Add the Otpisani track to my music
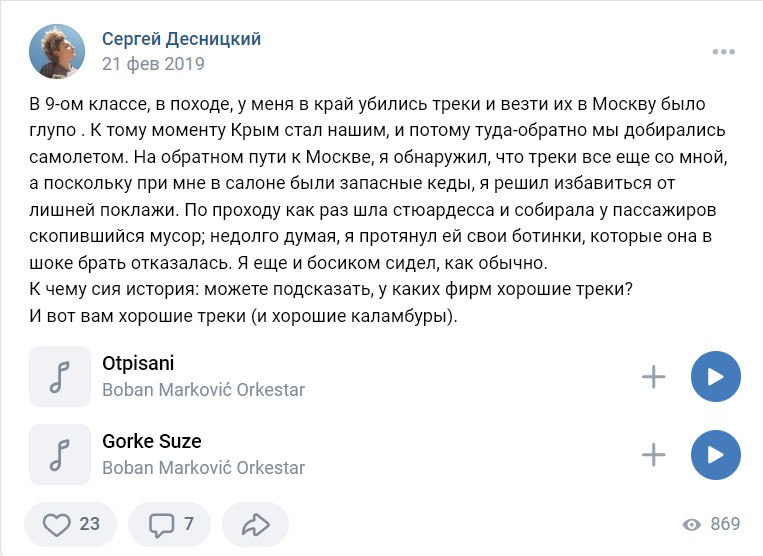The width and height of the screenshot is (763, 556). pos(653,376)
